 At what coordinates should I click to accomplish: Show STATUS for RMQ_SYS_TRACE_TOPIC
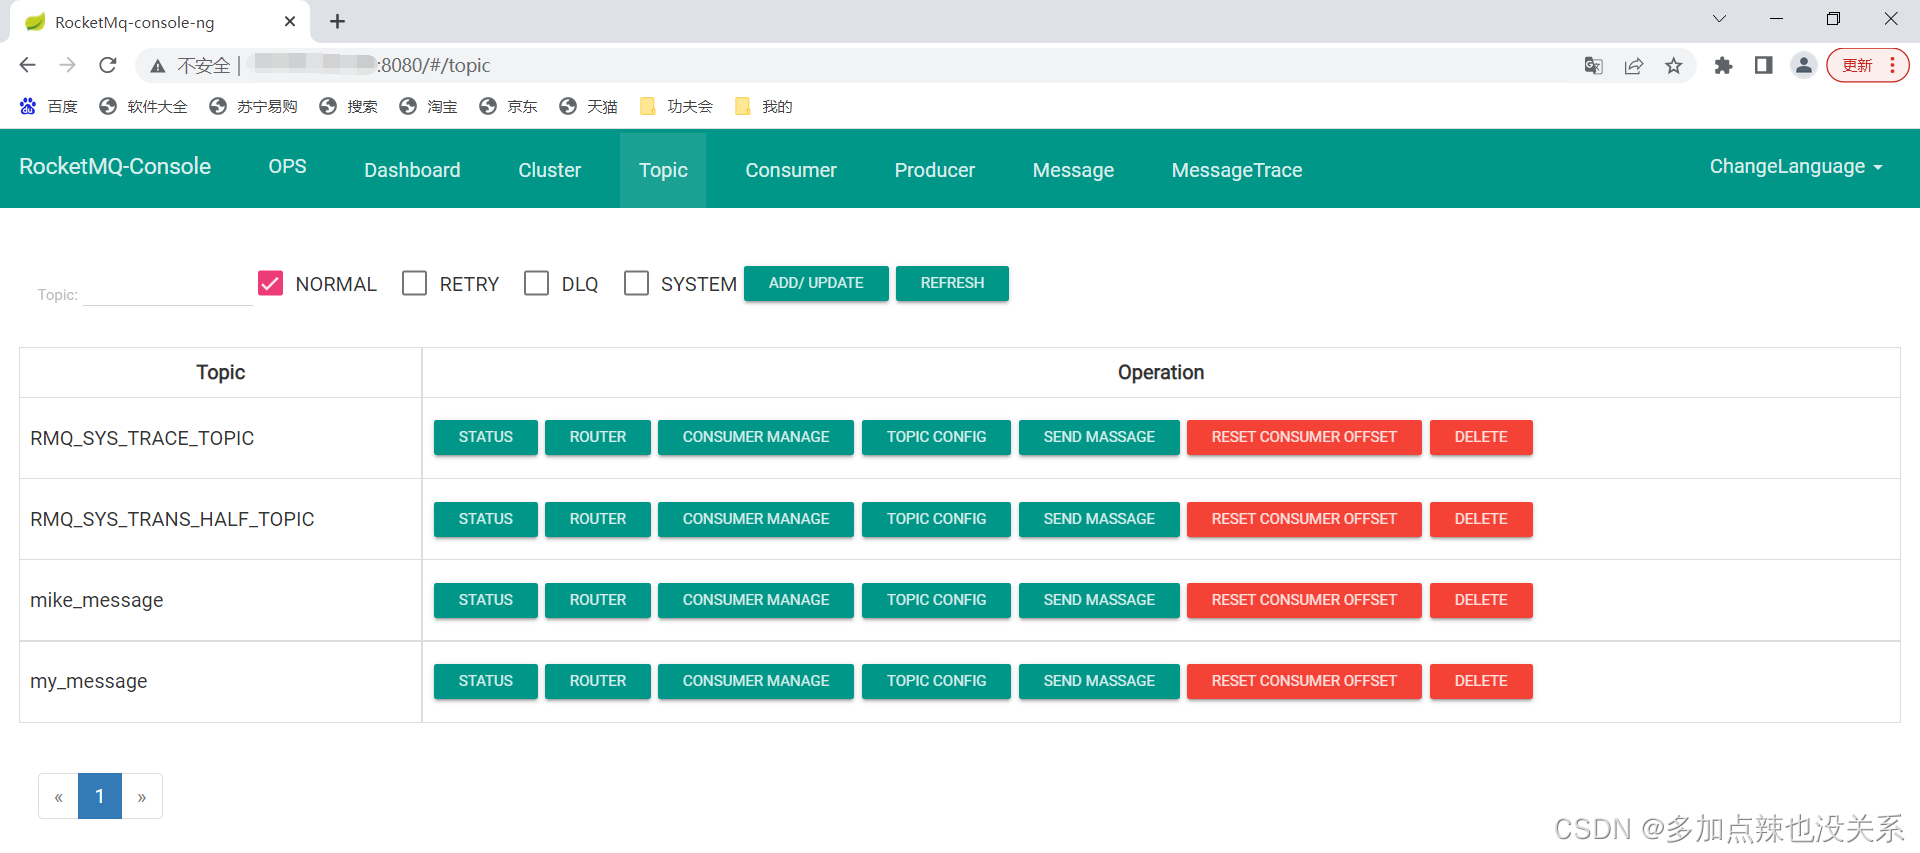click(x=485, y=437)
